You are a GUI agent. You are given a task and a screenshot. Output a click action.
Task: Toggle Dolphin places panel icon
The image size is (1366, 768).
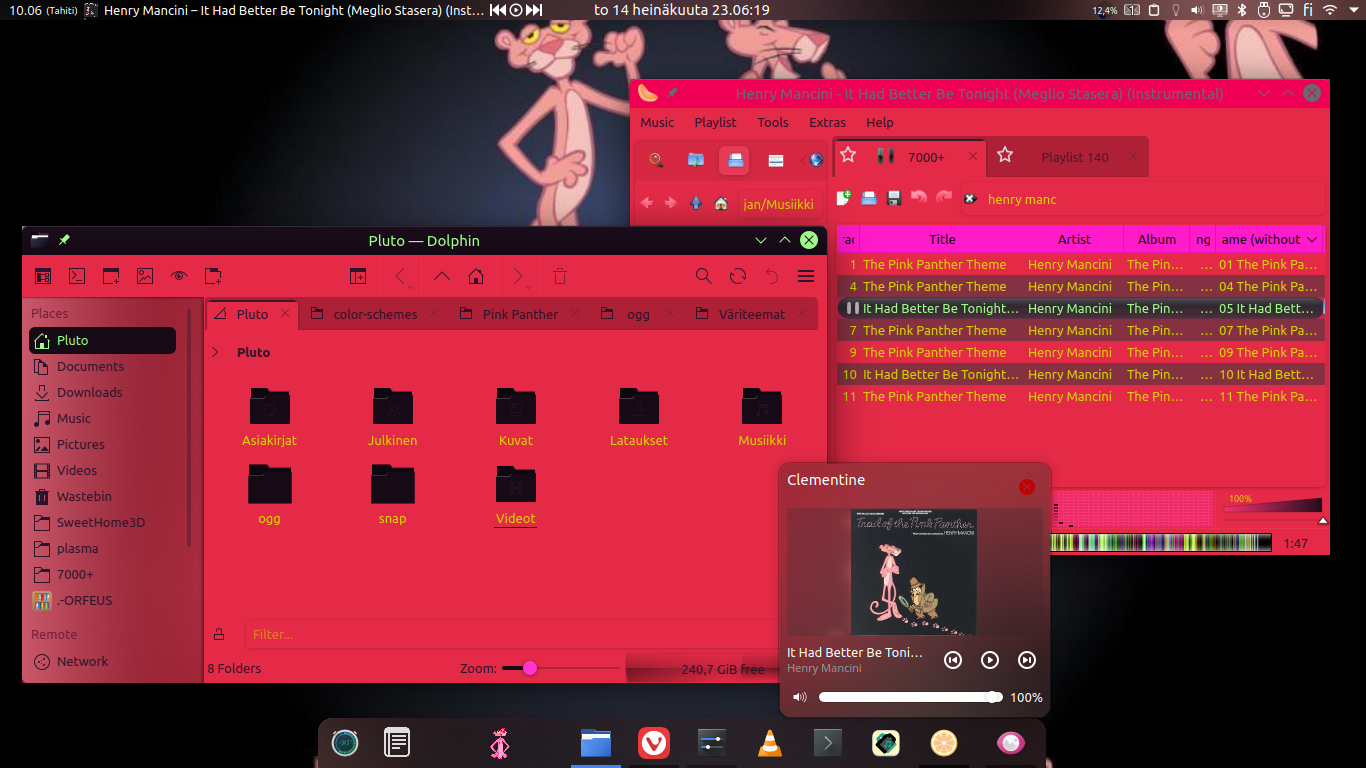43,276
